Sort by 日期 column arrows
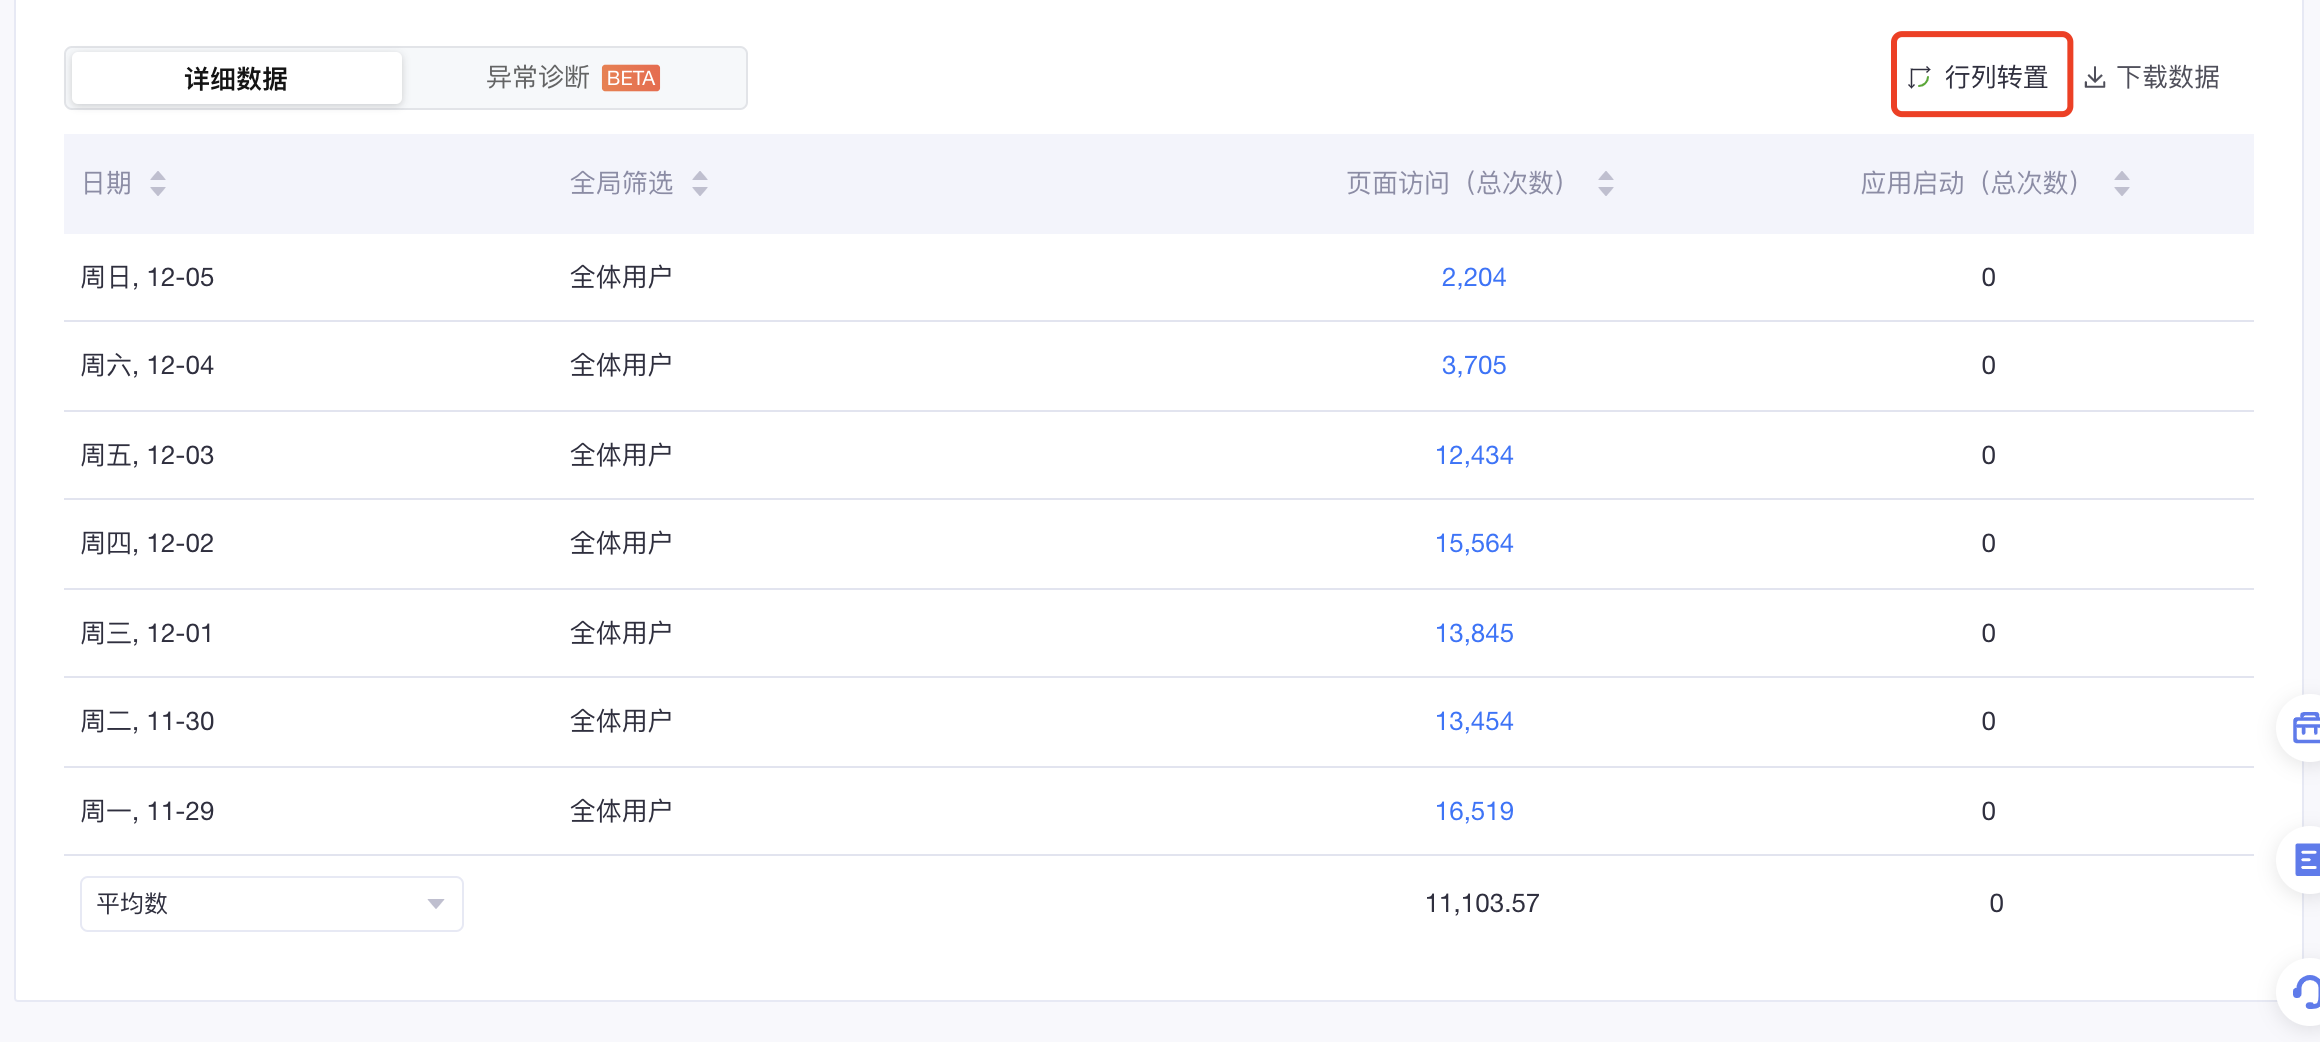This screenshot has height=1042, width=2320. click(x=158, y=183)
